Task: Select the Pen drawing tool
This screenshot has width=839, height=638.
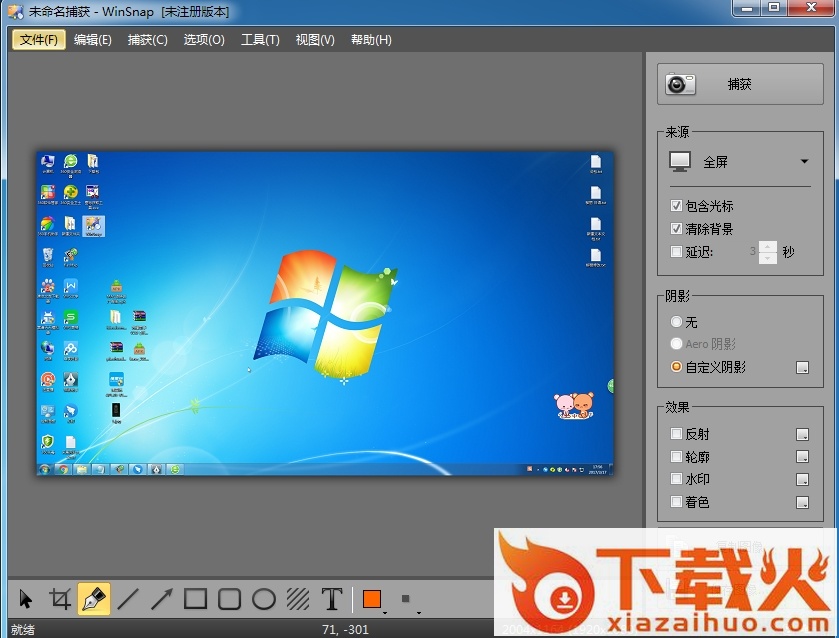Action: coord(94,599)
